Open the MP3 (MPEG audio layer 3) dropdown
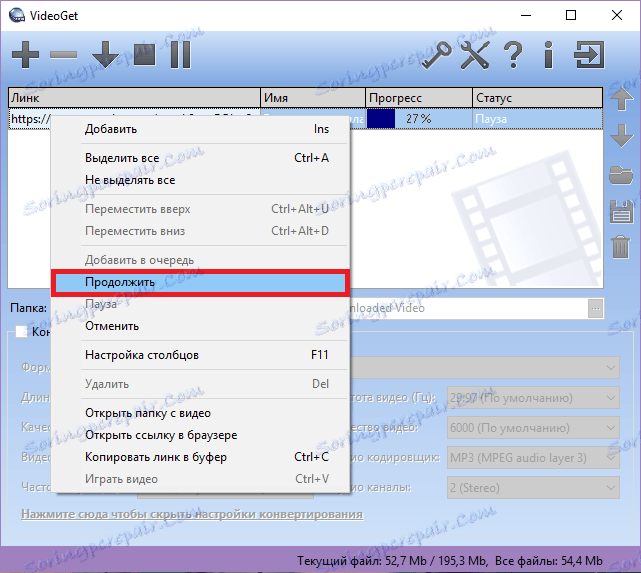 533,458
